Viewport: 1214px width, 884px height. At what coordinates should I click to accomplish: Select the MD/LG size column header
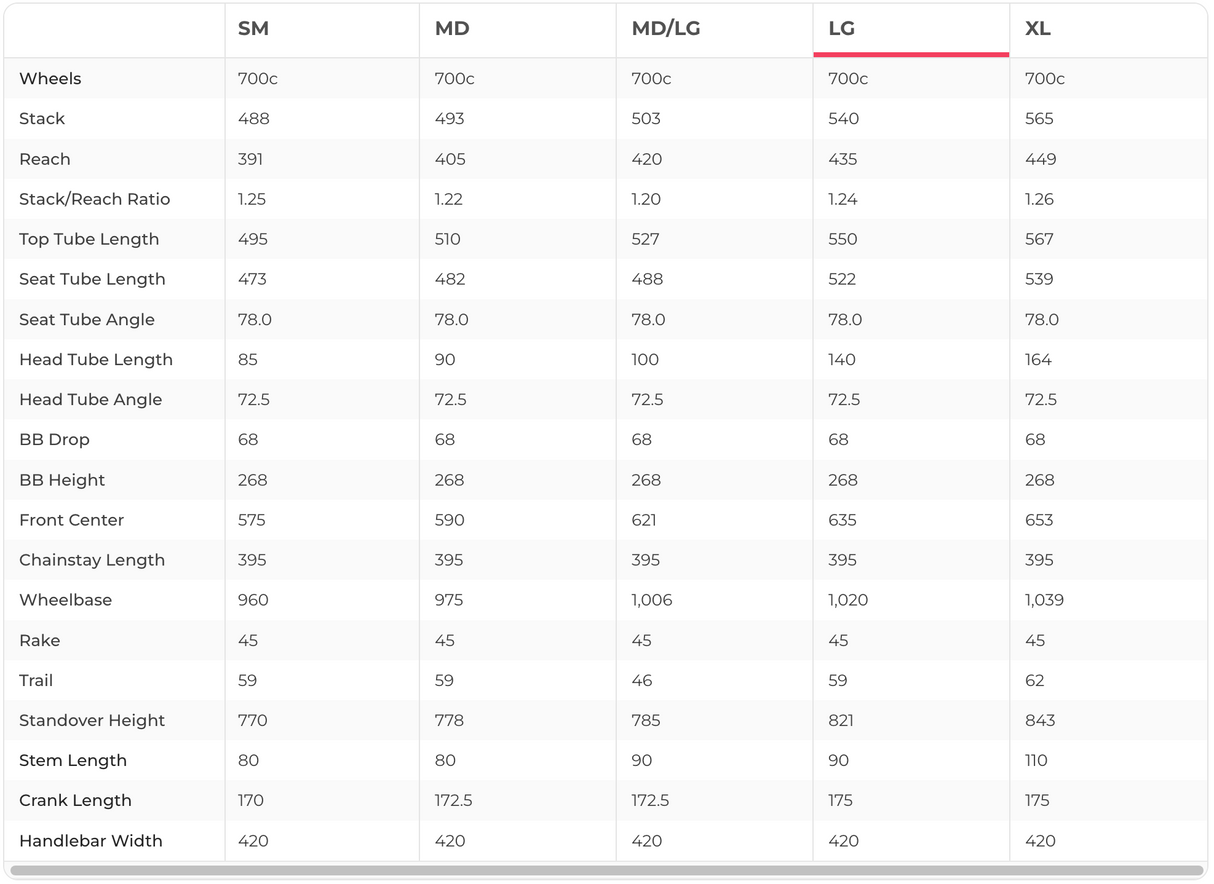[666, 29]
